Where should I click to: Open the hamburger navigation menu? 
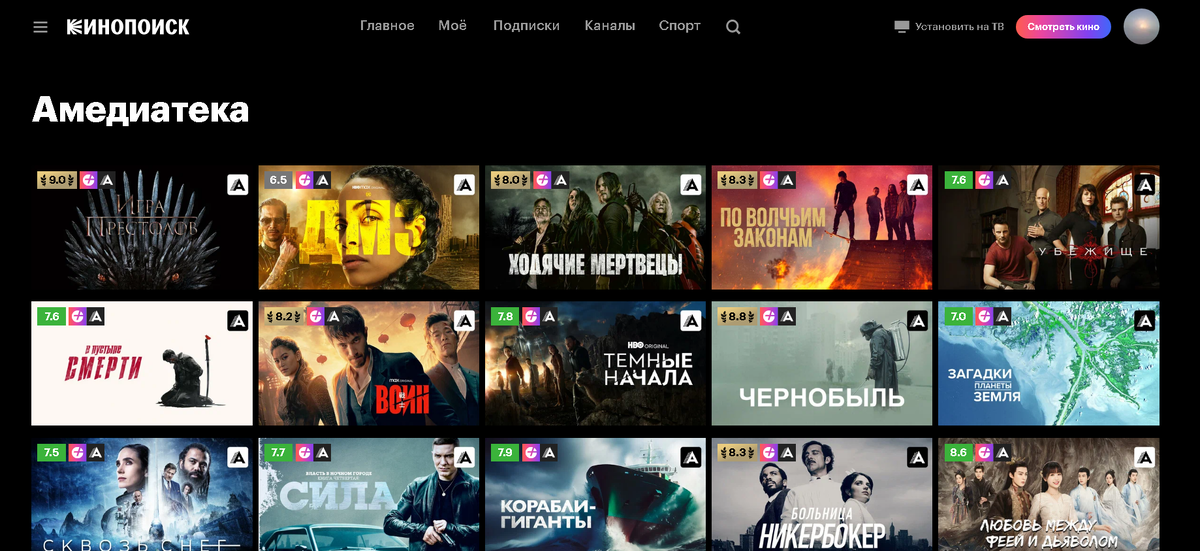coord(40,27)
